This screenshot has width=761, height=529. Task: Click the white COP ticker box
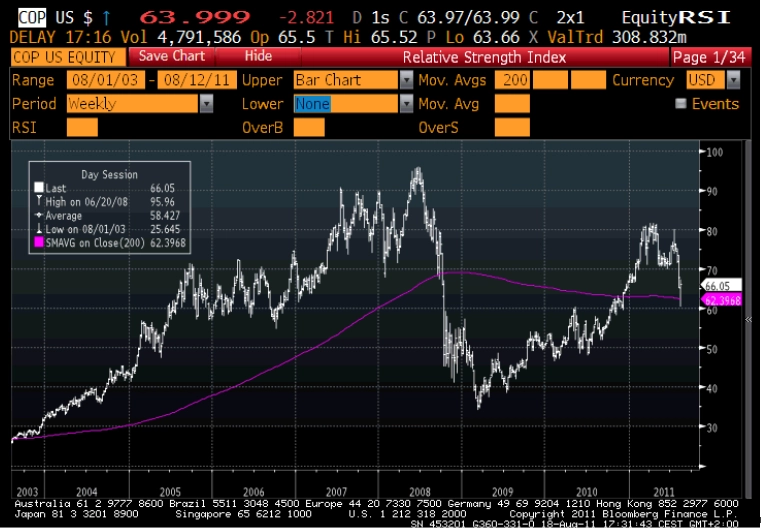coord(32,18)
